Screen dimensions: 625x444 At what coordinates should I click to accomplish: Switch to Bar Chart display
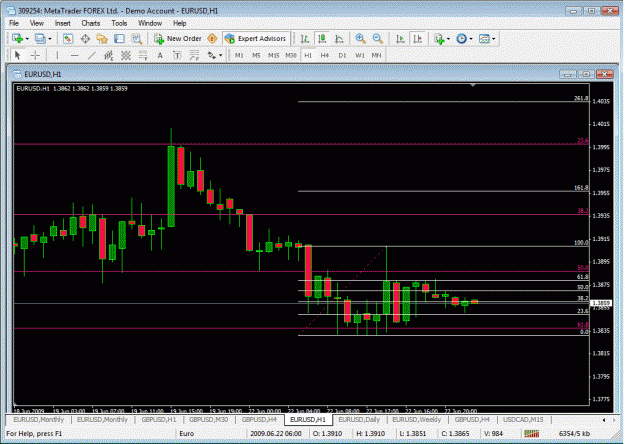[305, 39]
